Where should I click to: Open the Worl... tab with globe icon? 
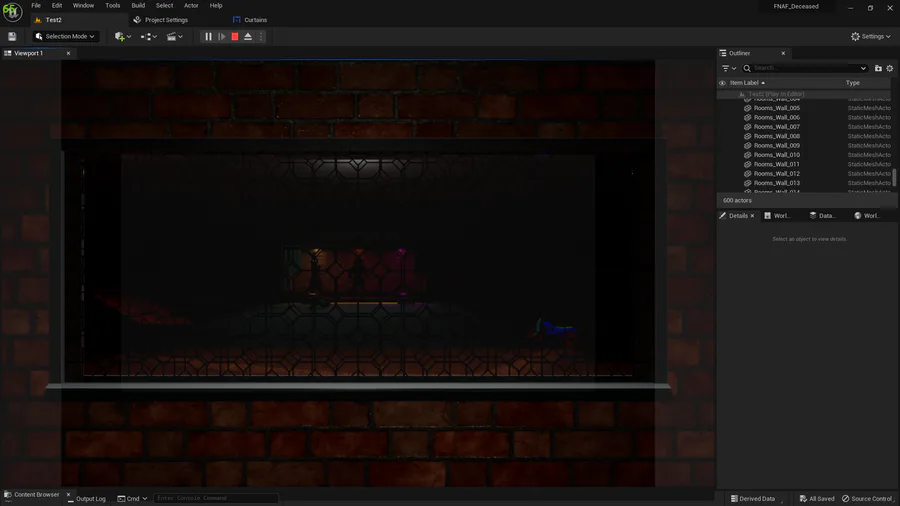[x=867, y=216]
